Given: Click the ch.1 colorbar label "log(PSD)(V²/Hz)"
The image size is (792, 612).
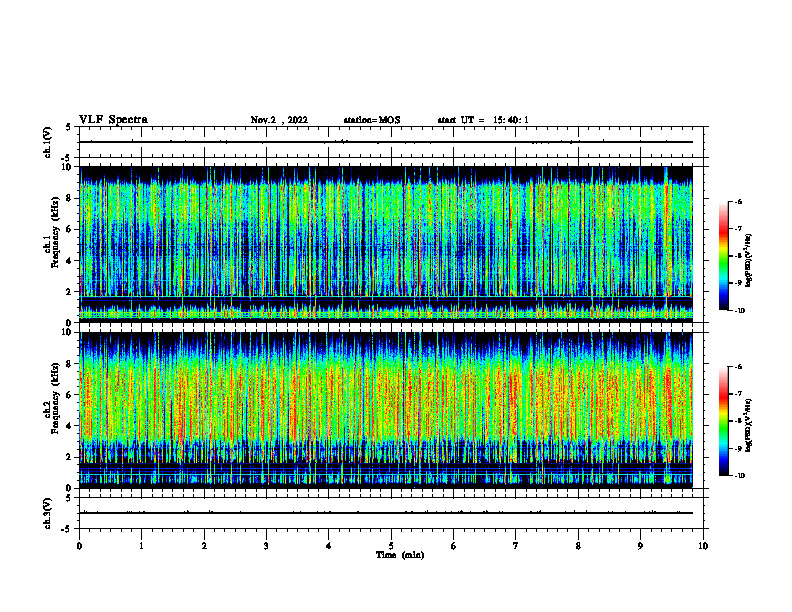Looking at the screenshot, I should 749,261.
